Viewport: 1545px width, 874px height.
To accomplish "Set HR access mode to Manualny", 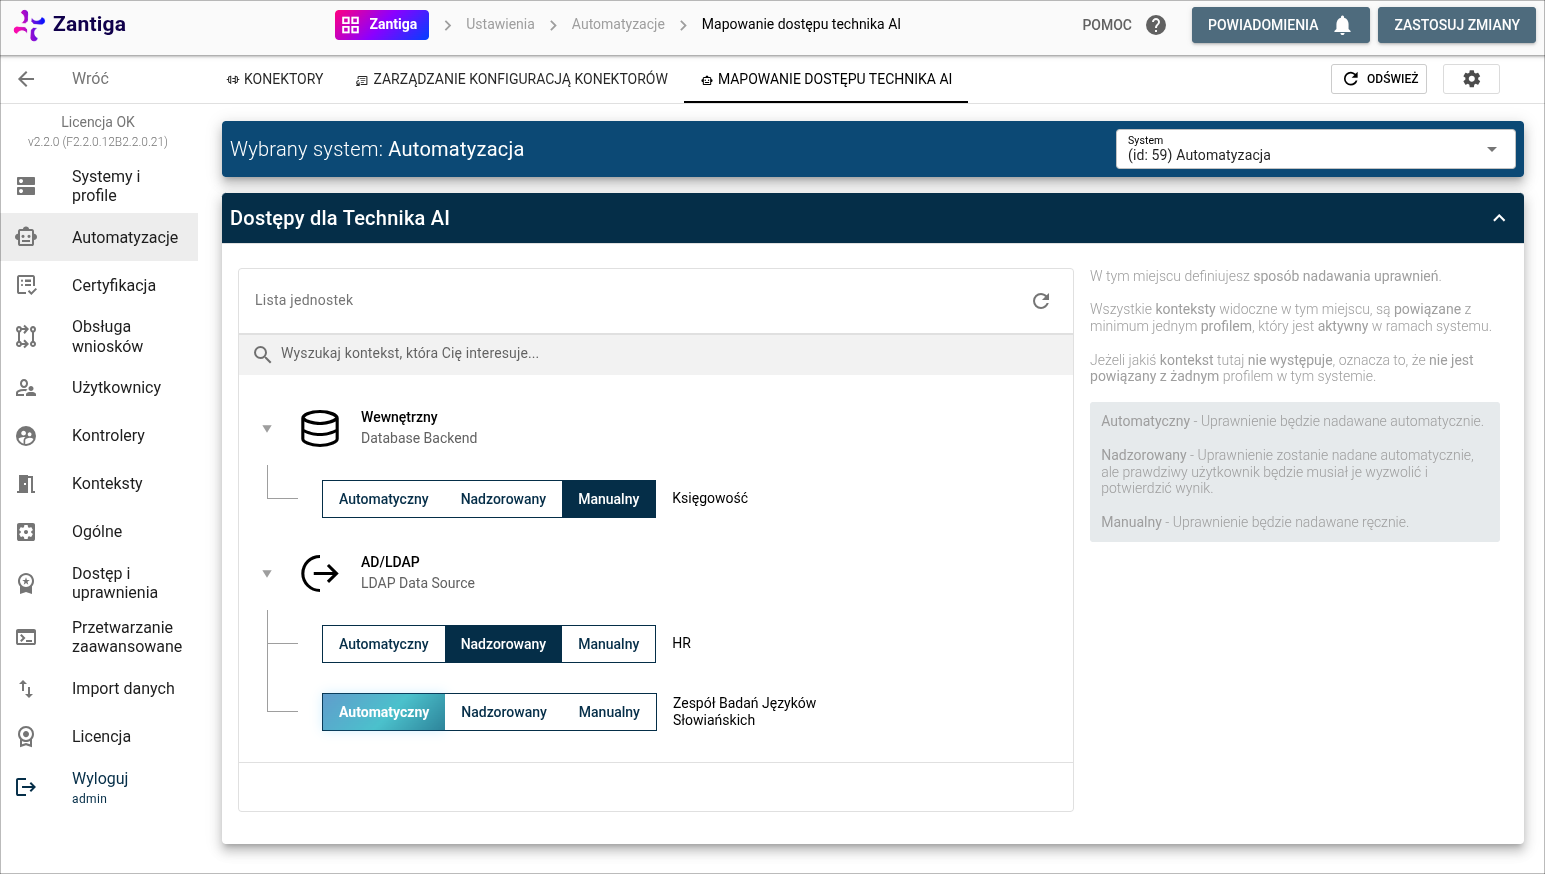I will pos(608,644).
